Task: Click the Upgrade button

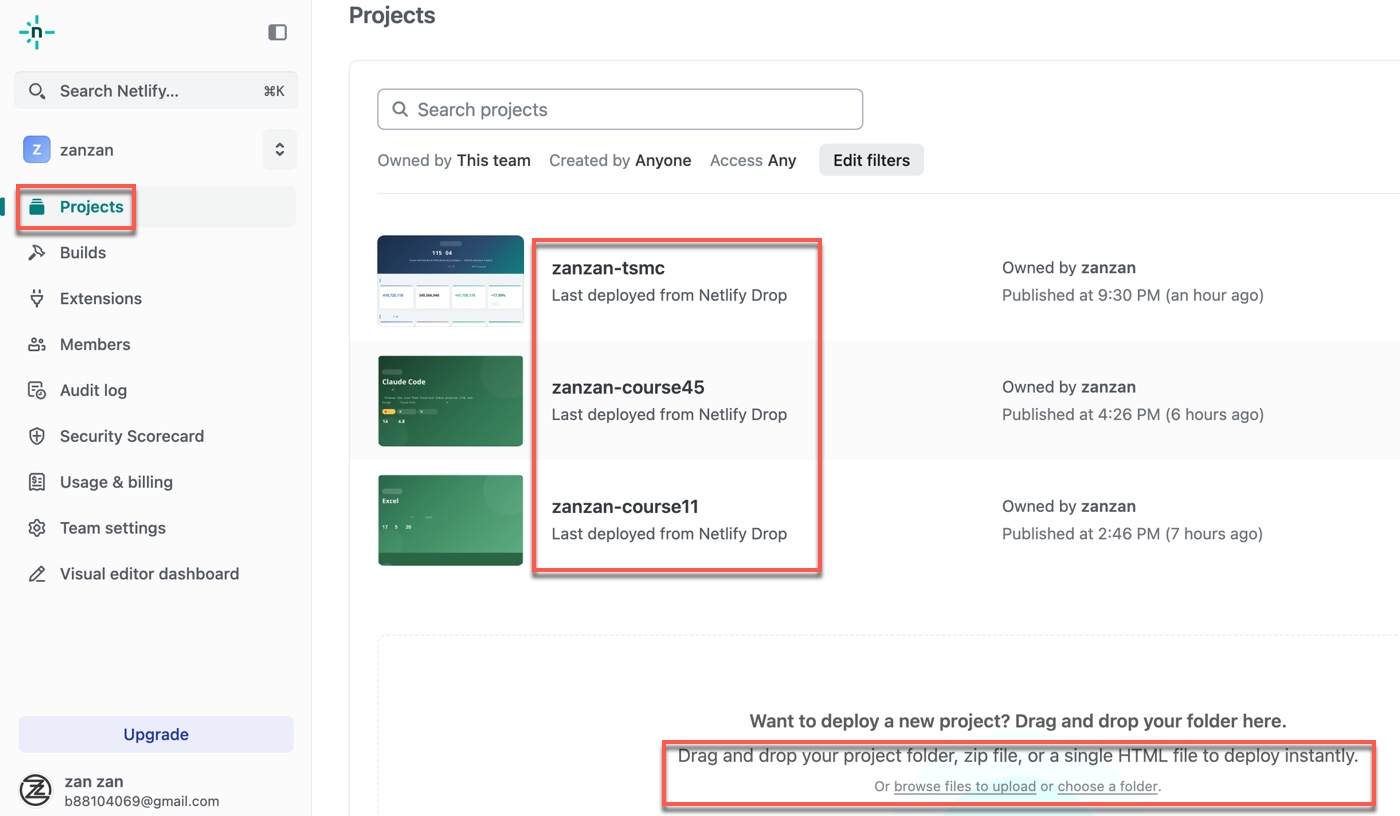Action: (156, 734)
